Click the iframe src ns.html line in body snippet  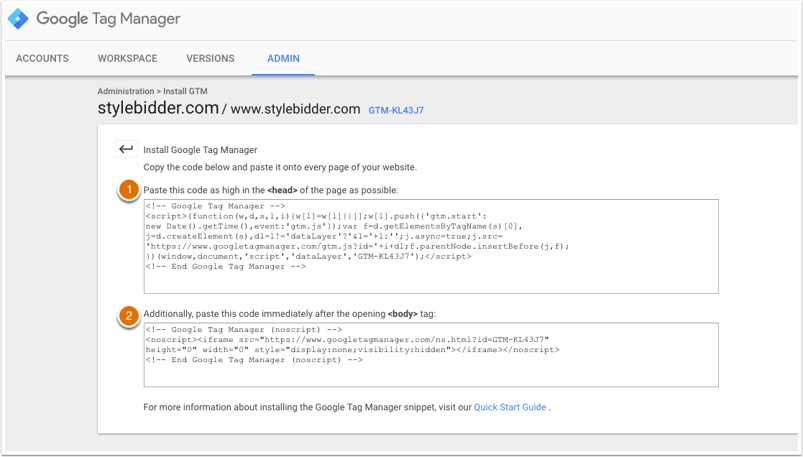[347, 340]
